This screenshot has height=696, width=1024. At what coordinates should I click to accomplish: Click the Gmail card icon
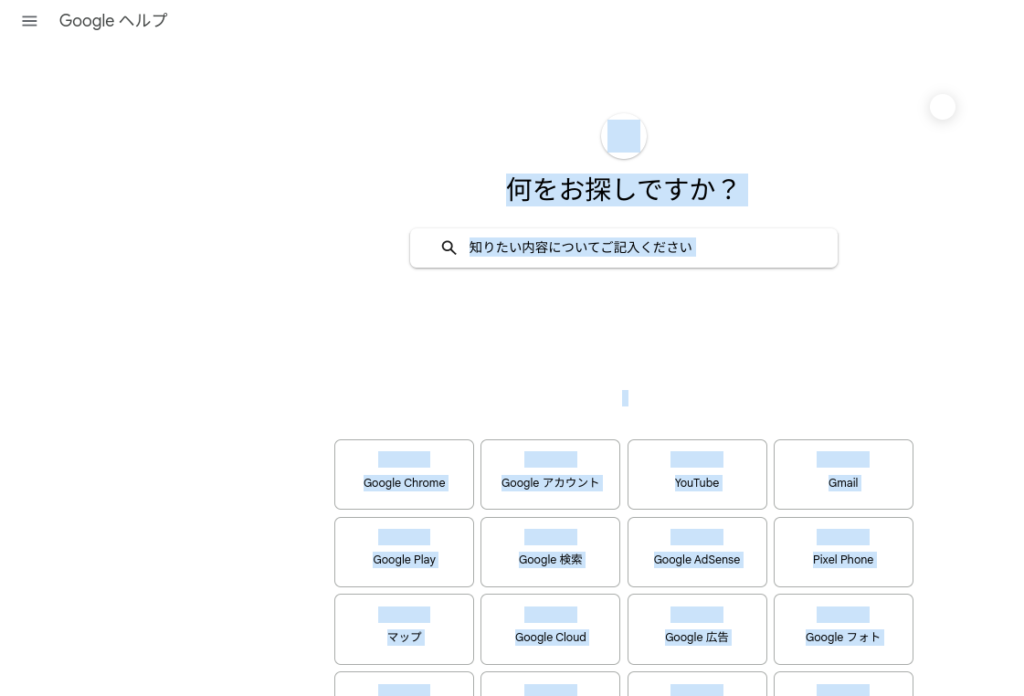click(843, 460)
